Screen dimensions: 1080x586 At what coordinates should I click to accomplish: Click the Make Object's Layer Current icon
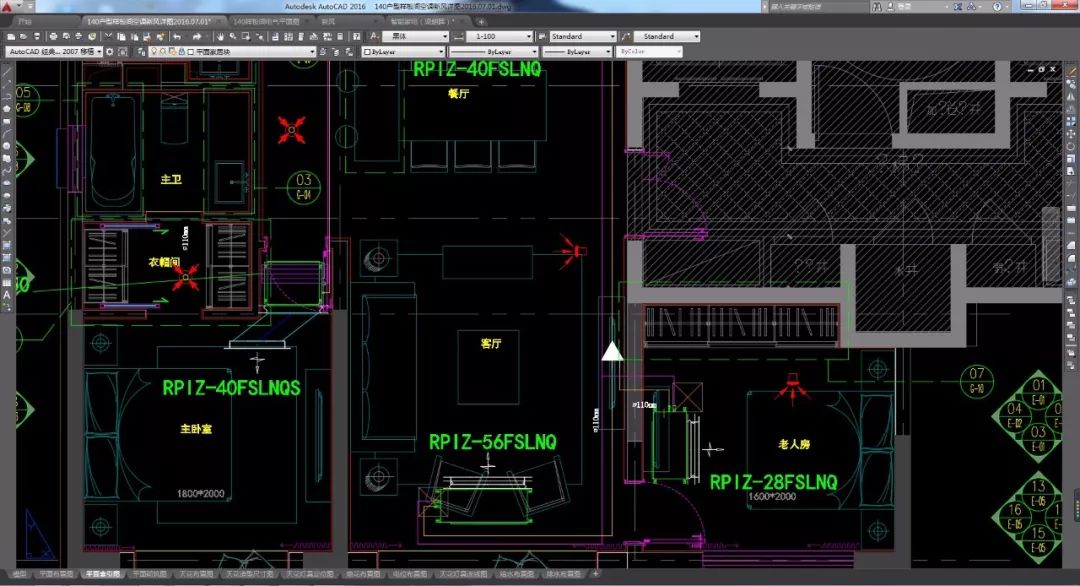(x=322, y=52)
